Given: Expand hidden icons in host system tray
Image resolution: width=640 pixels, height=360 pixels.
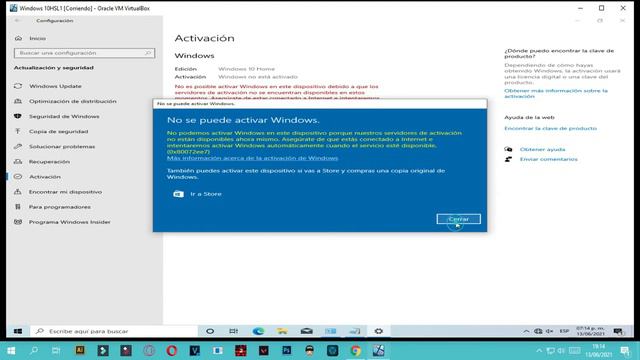Looking at the screenshot, I should click(539, 351).
